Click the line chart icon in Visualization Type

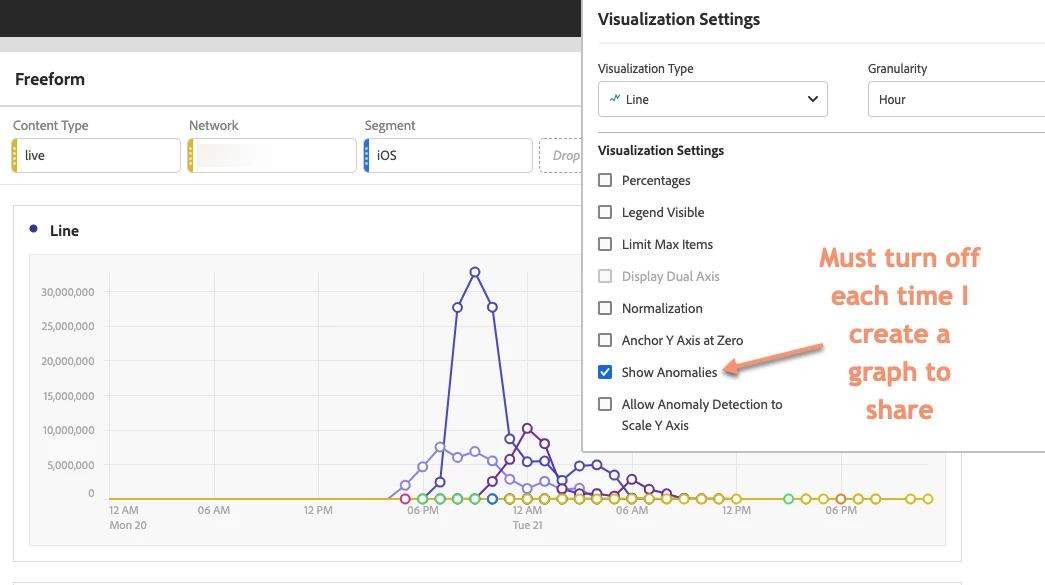tap(614, 99)
